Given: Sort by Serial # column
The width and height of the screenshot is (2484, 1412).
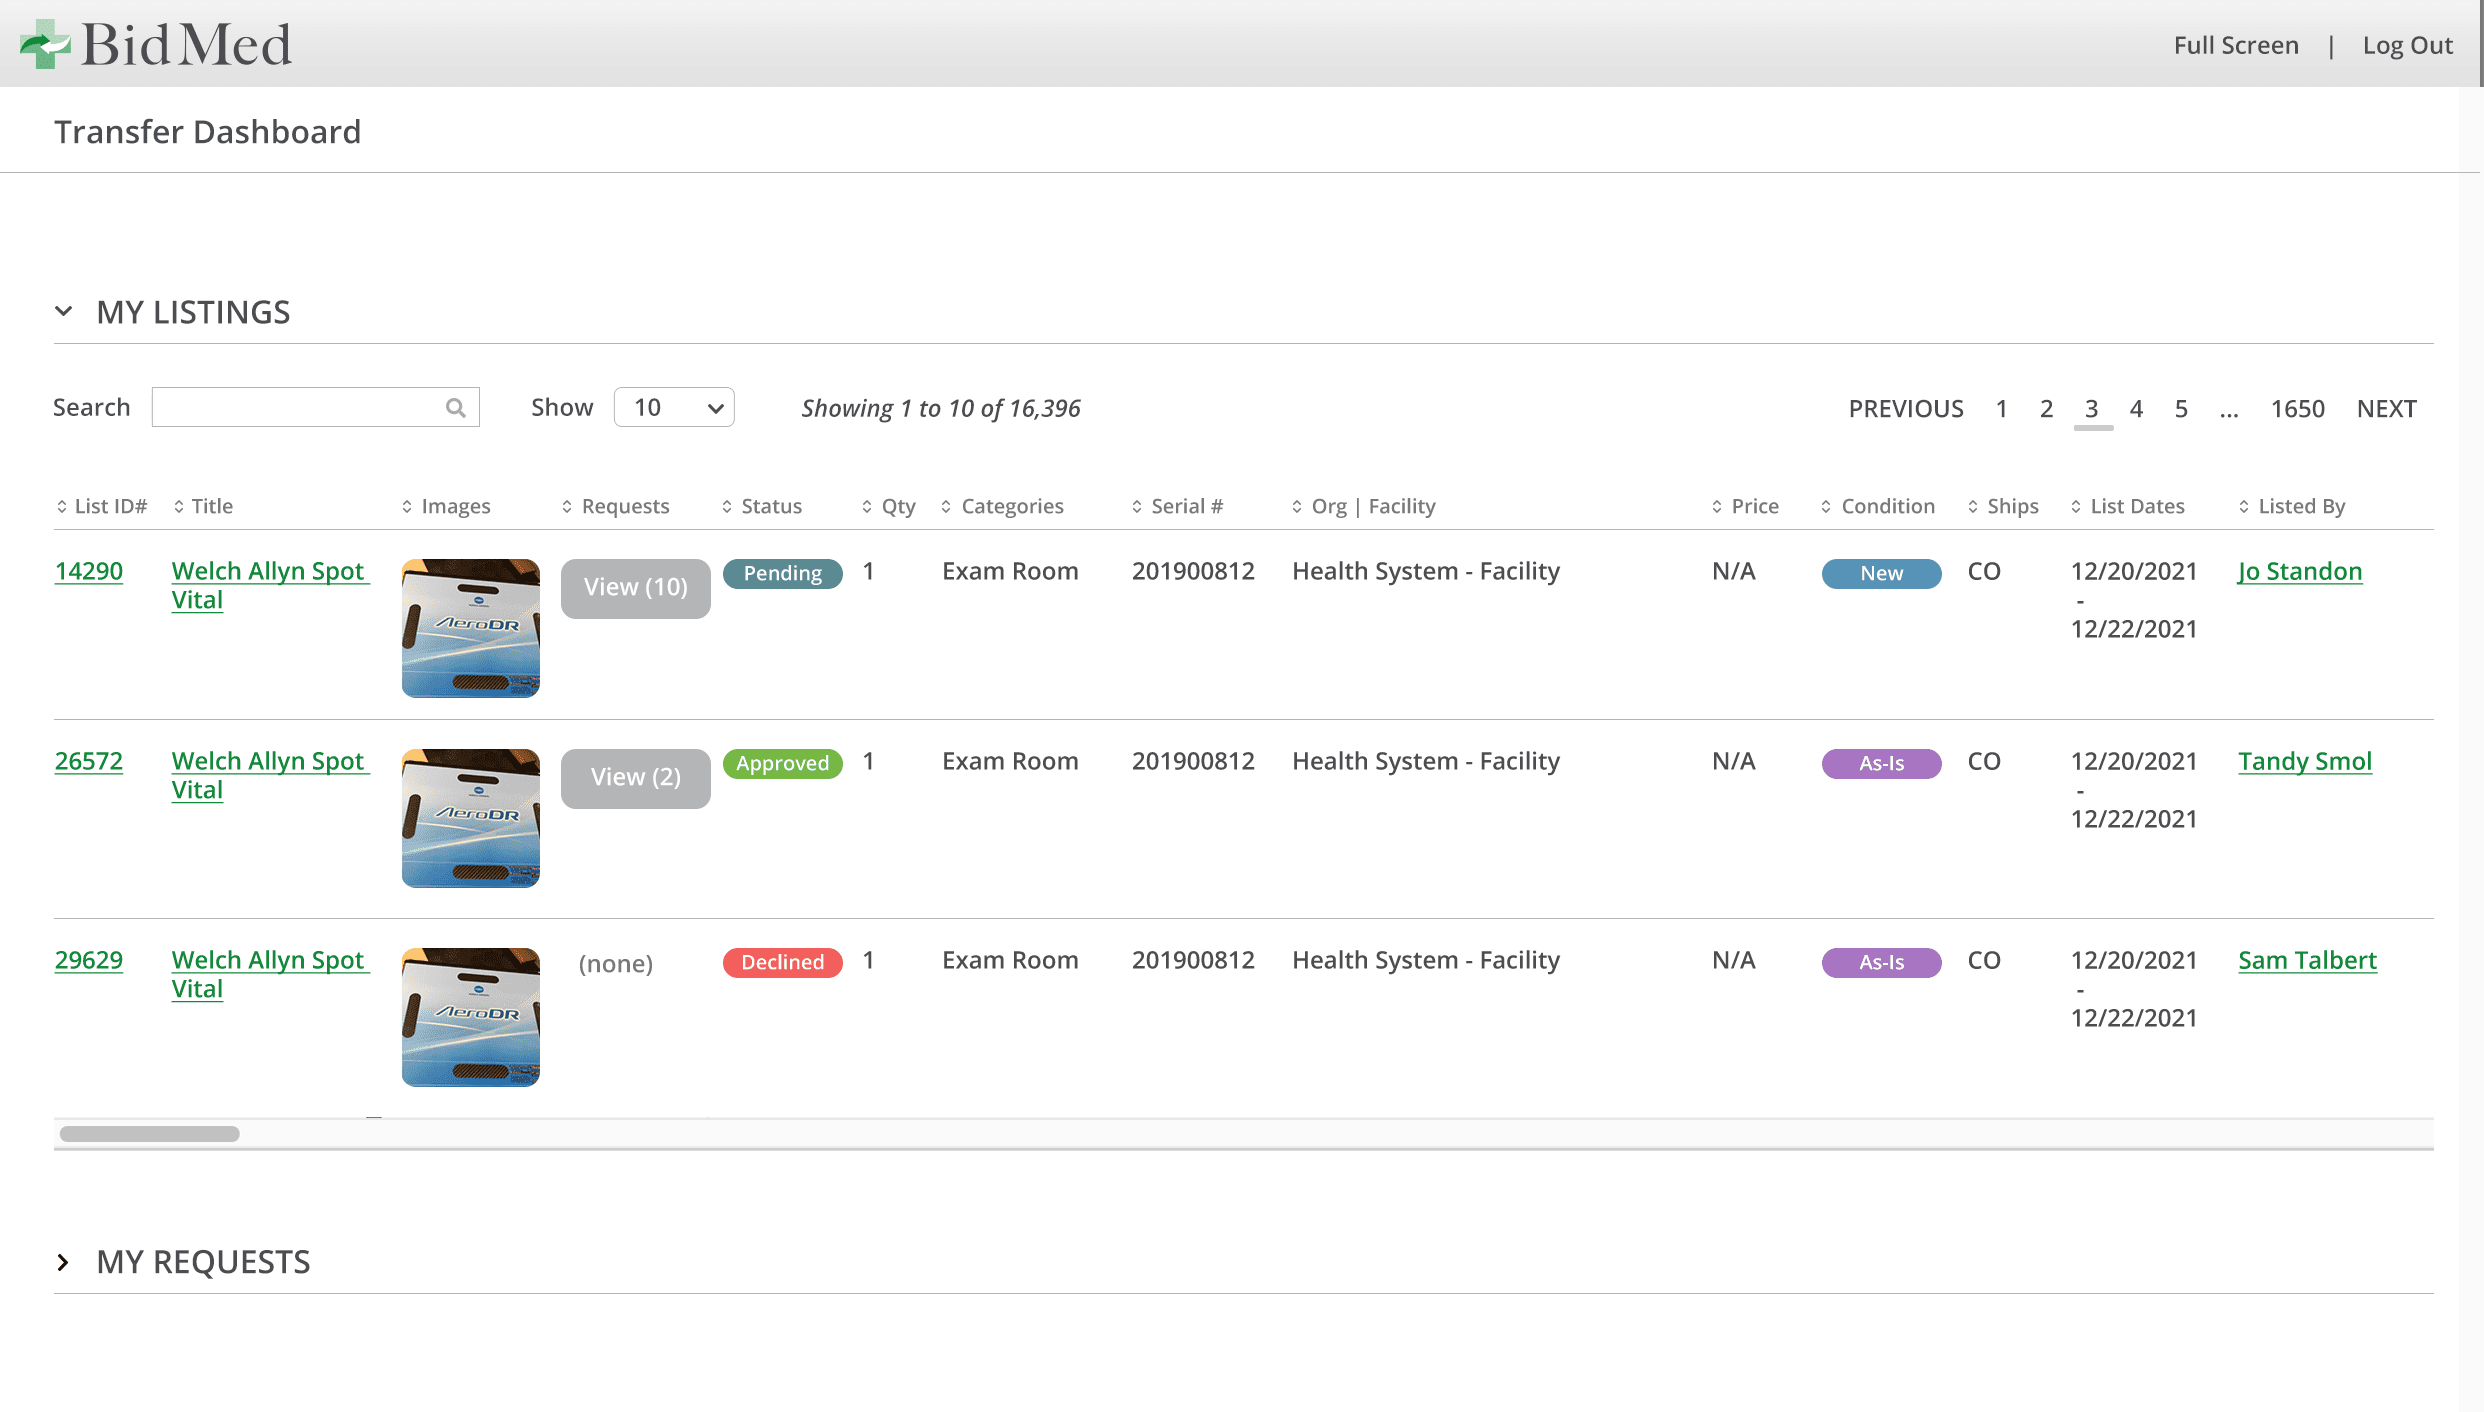Looking at the screenshot, I should click(x=1178, y=506).
